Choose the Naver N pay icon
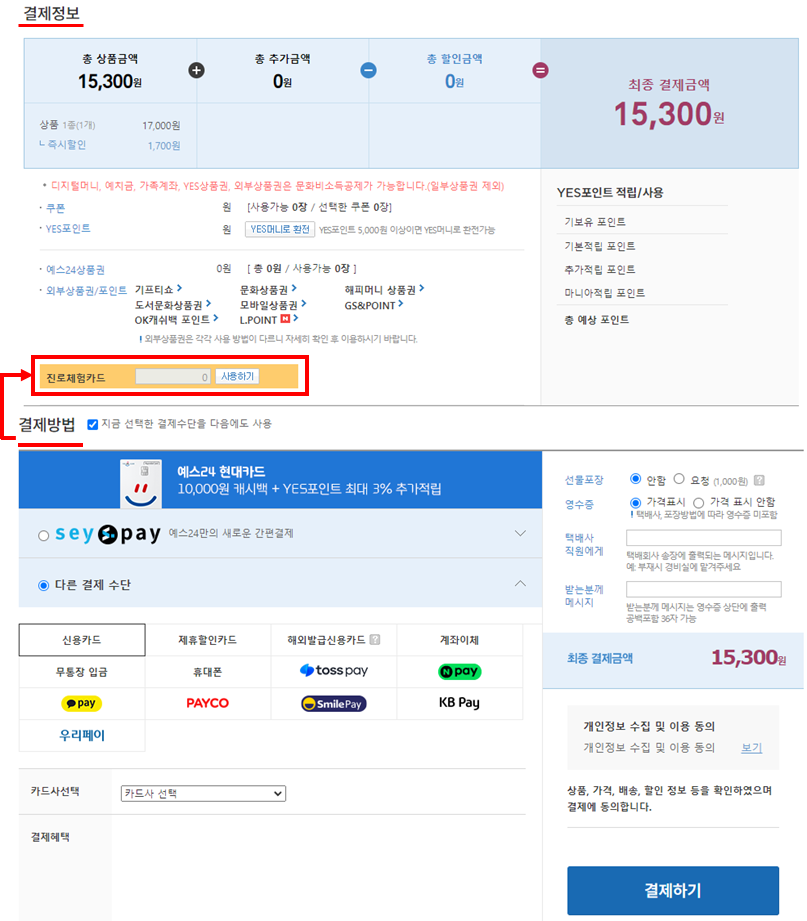 click(459, 672)
